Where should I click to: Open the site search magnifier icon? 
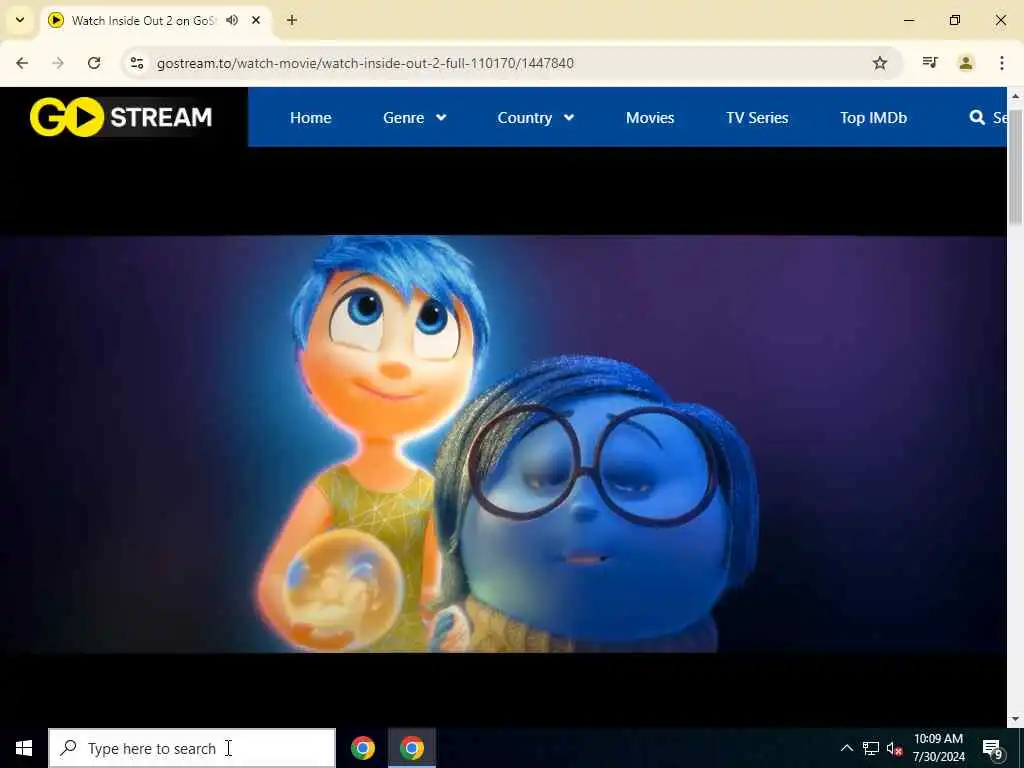977,118
